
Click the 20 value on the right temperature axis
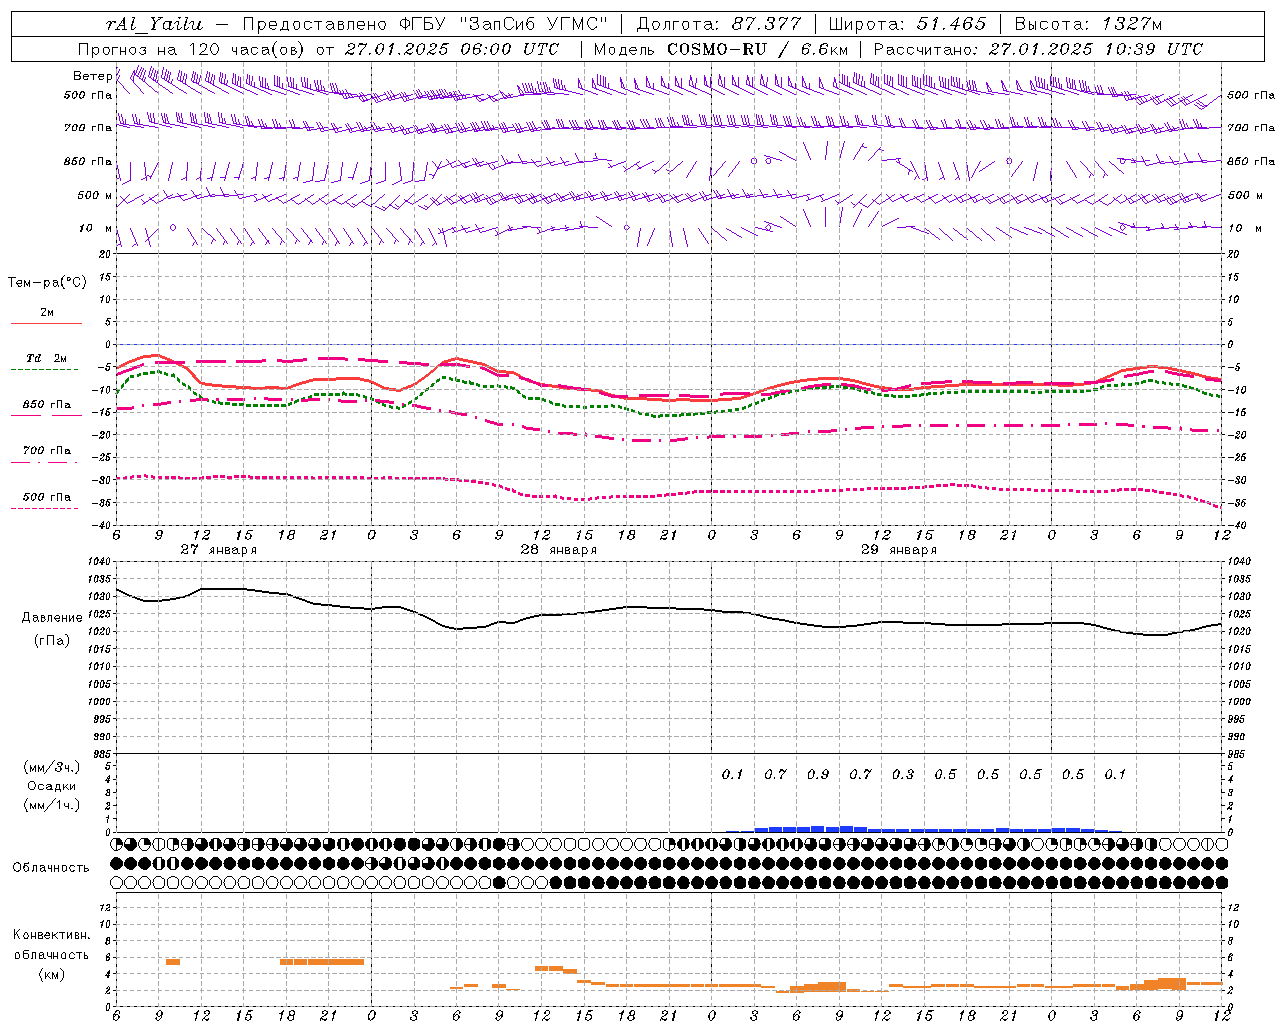pyautogui.click(x=1233, y=254)
